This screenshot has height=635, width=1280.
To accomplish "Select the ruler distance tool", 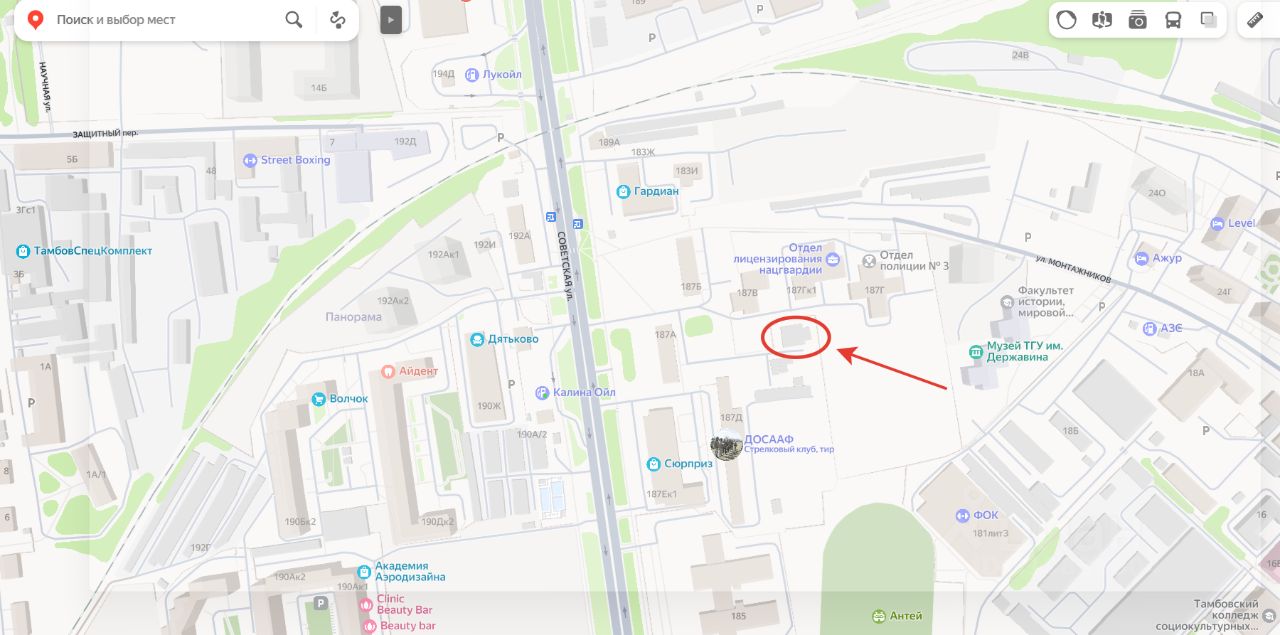I will (1257, 20).
